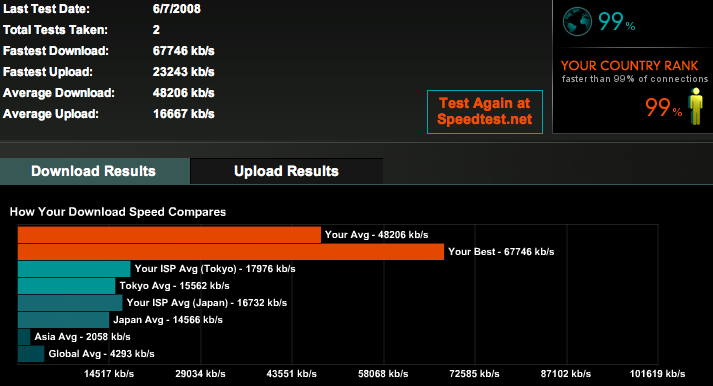Click the Your ISP Avg (Japan) bar
Image resolution: width=713 pixels, height=386 pixels.
tap(70, 303)
